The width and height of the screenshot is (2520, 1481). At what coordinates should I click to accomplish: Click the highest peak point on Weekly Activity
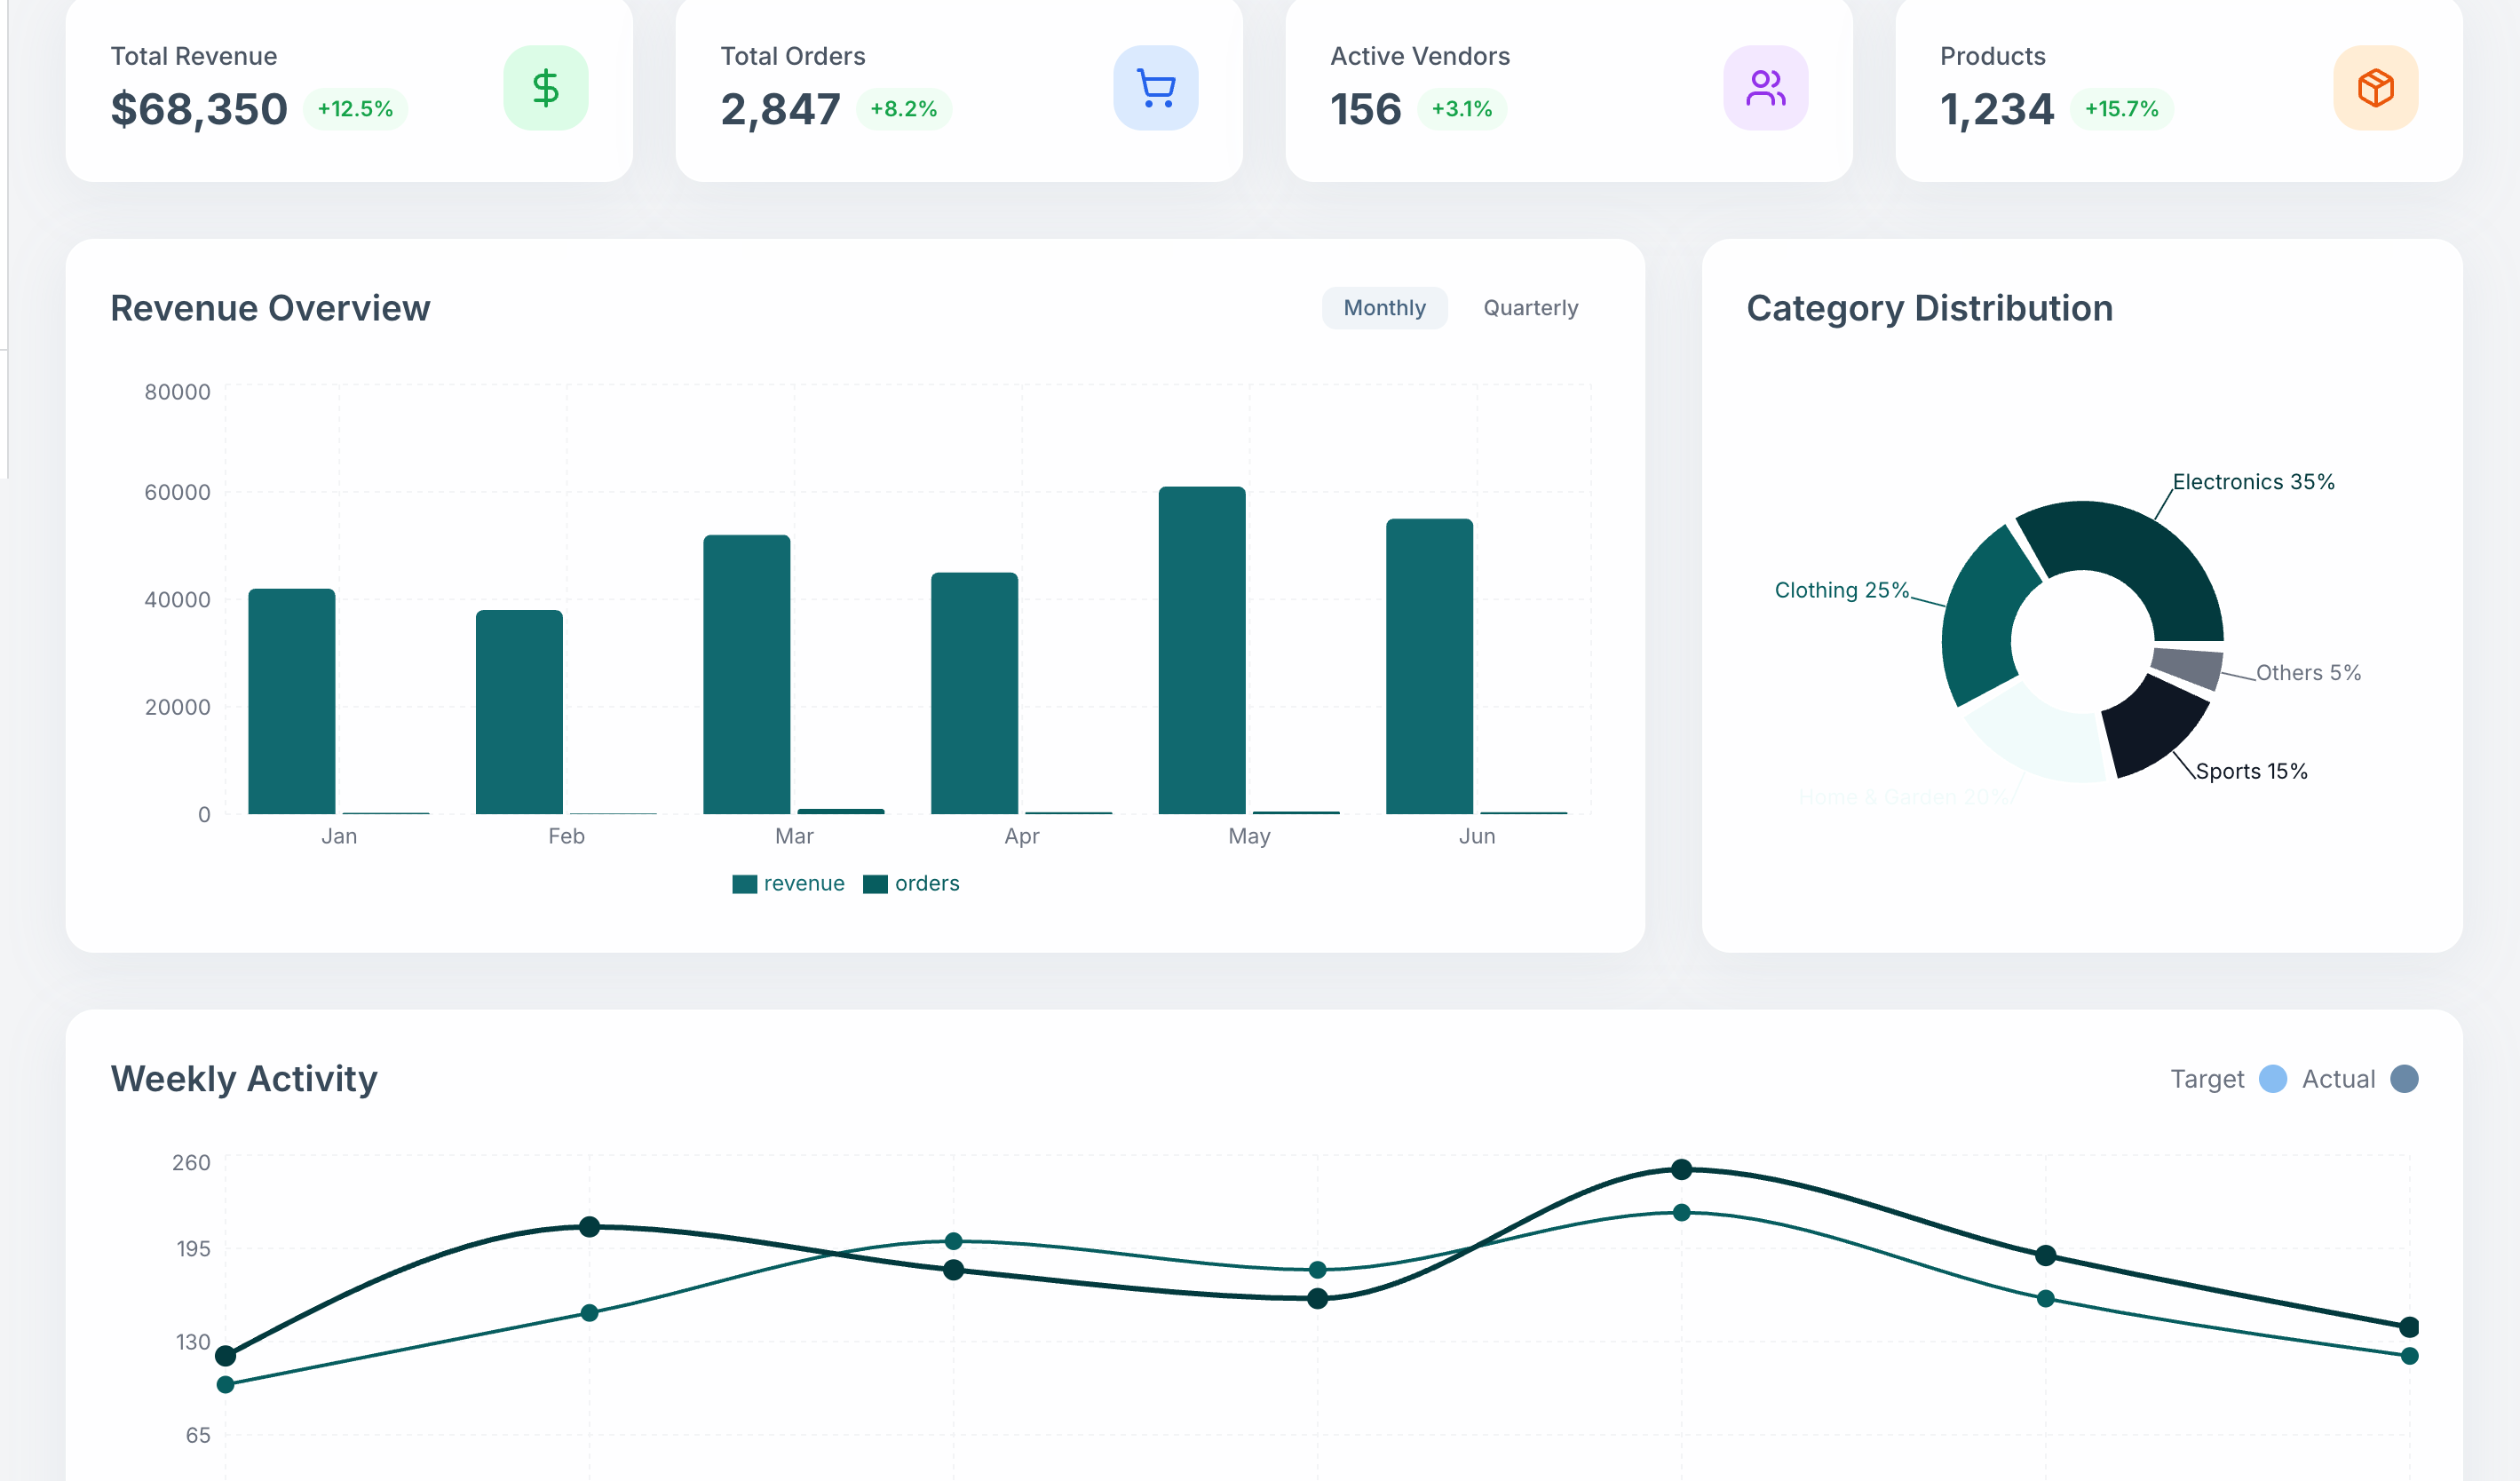coord(1681,1169)
